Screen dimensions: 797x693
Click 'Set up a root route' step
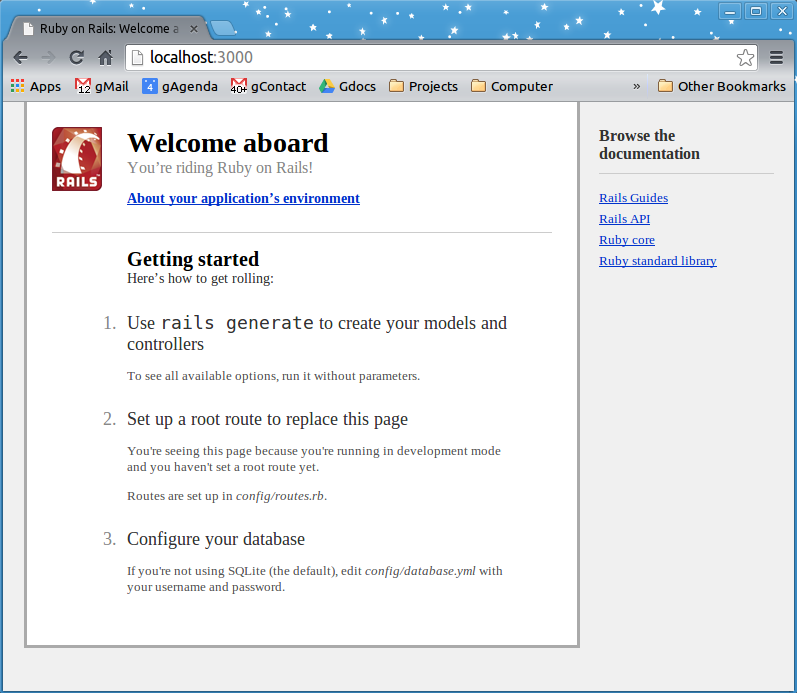click(x=267, y=419)
